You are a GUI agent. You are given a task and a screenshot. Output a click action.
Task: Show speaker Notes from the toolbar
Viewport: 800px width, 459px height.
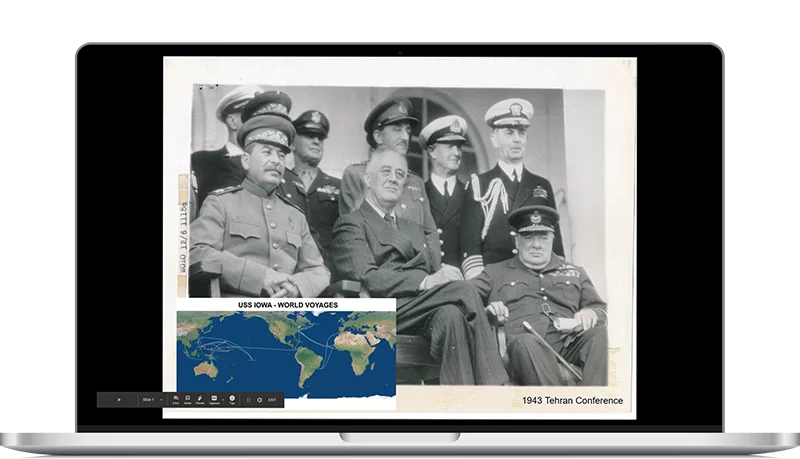pos(187,400)
